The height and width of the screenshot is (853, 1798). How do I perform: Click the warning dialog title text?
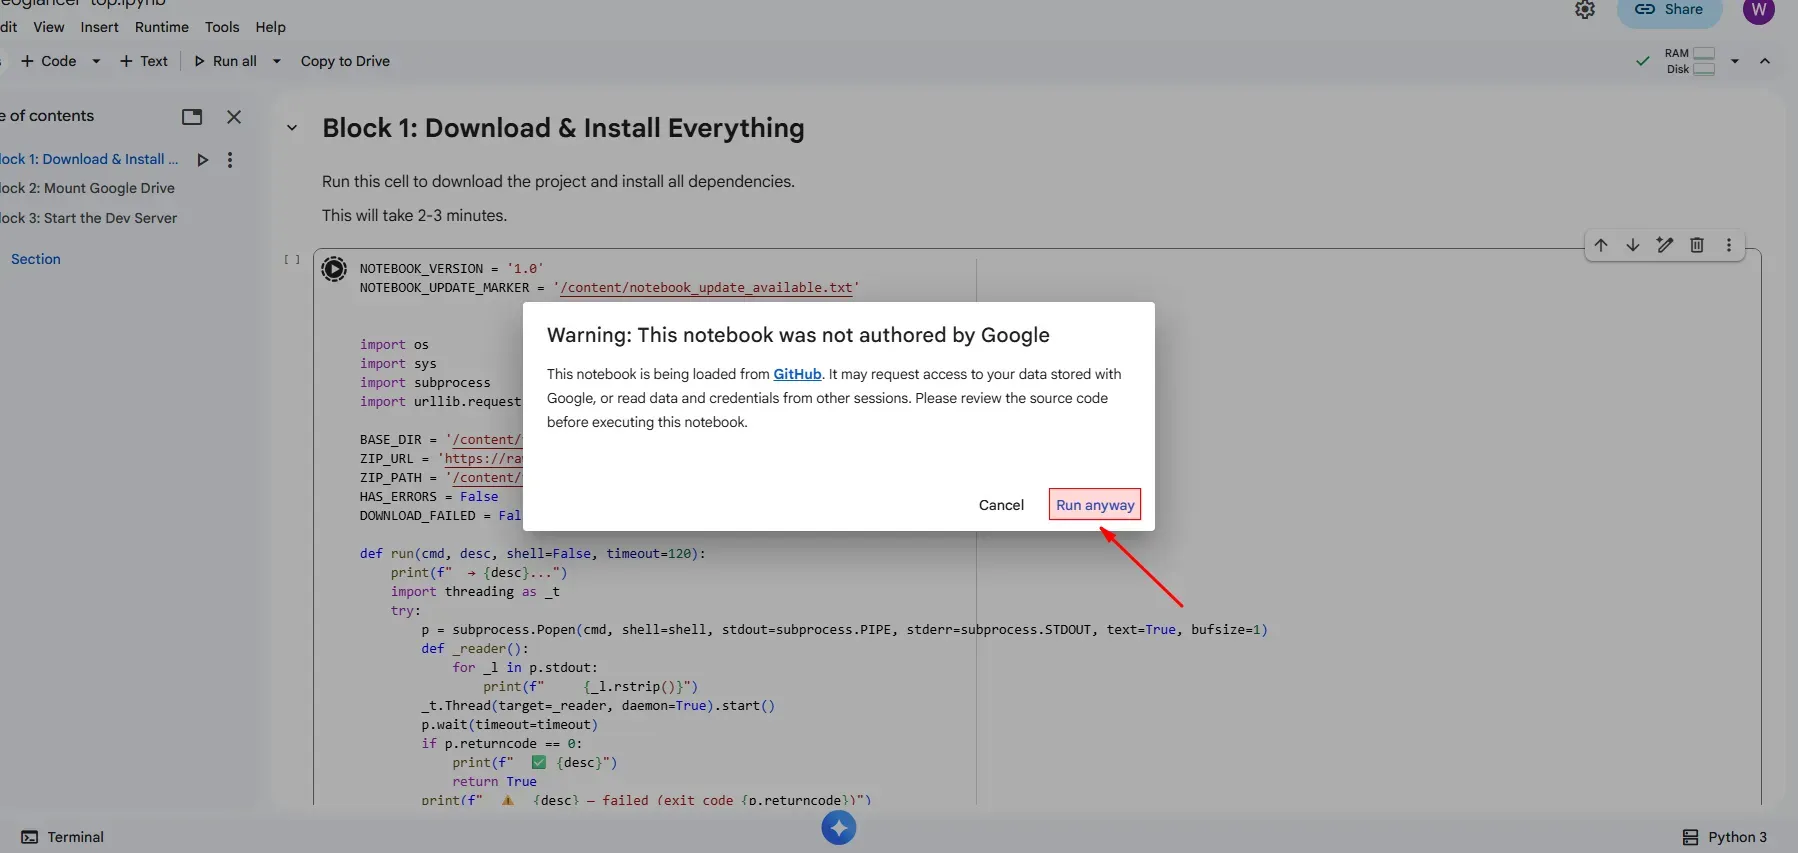pos(798,335)
